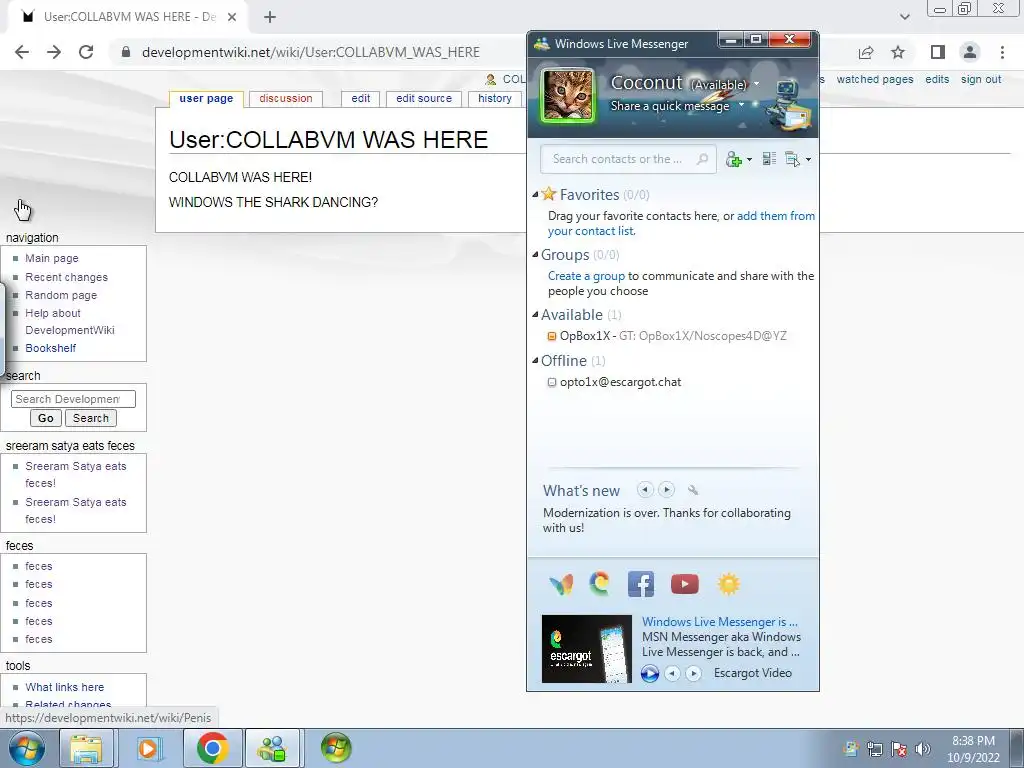The height and width of the screenshot is (768, 1024).
Task: Click the search magnifier in contacts search box
Action: (x=702, y=159)
